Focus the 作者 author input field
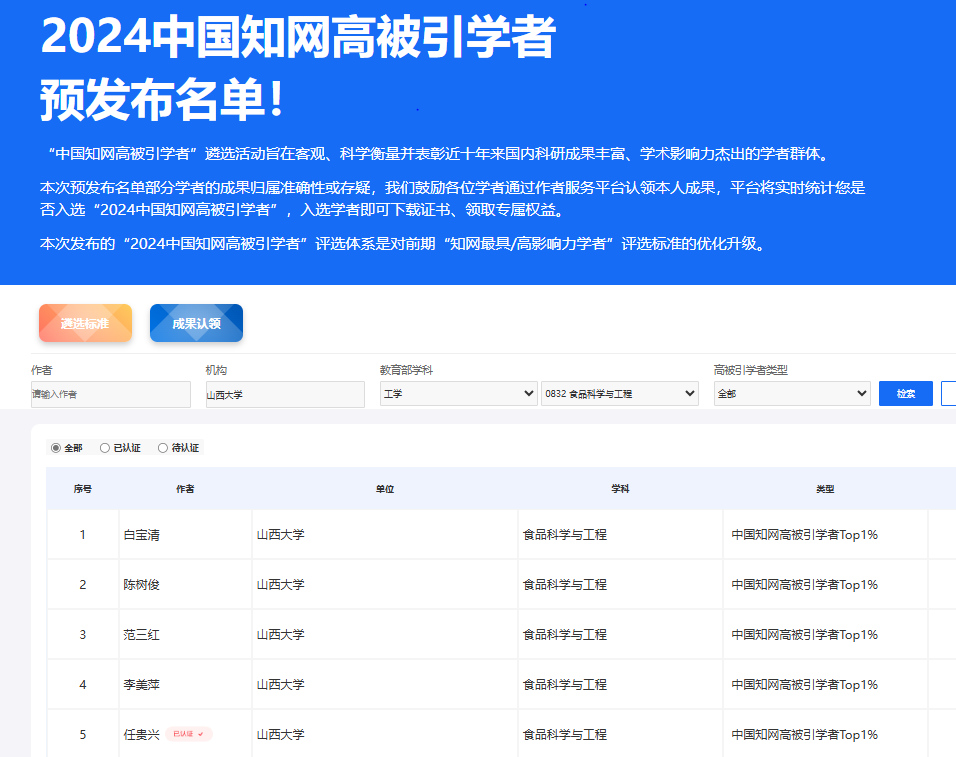 point(110,394)
